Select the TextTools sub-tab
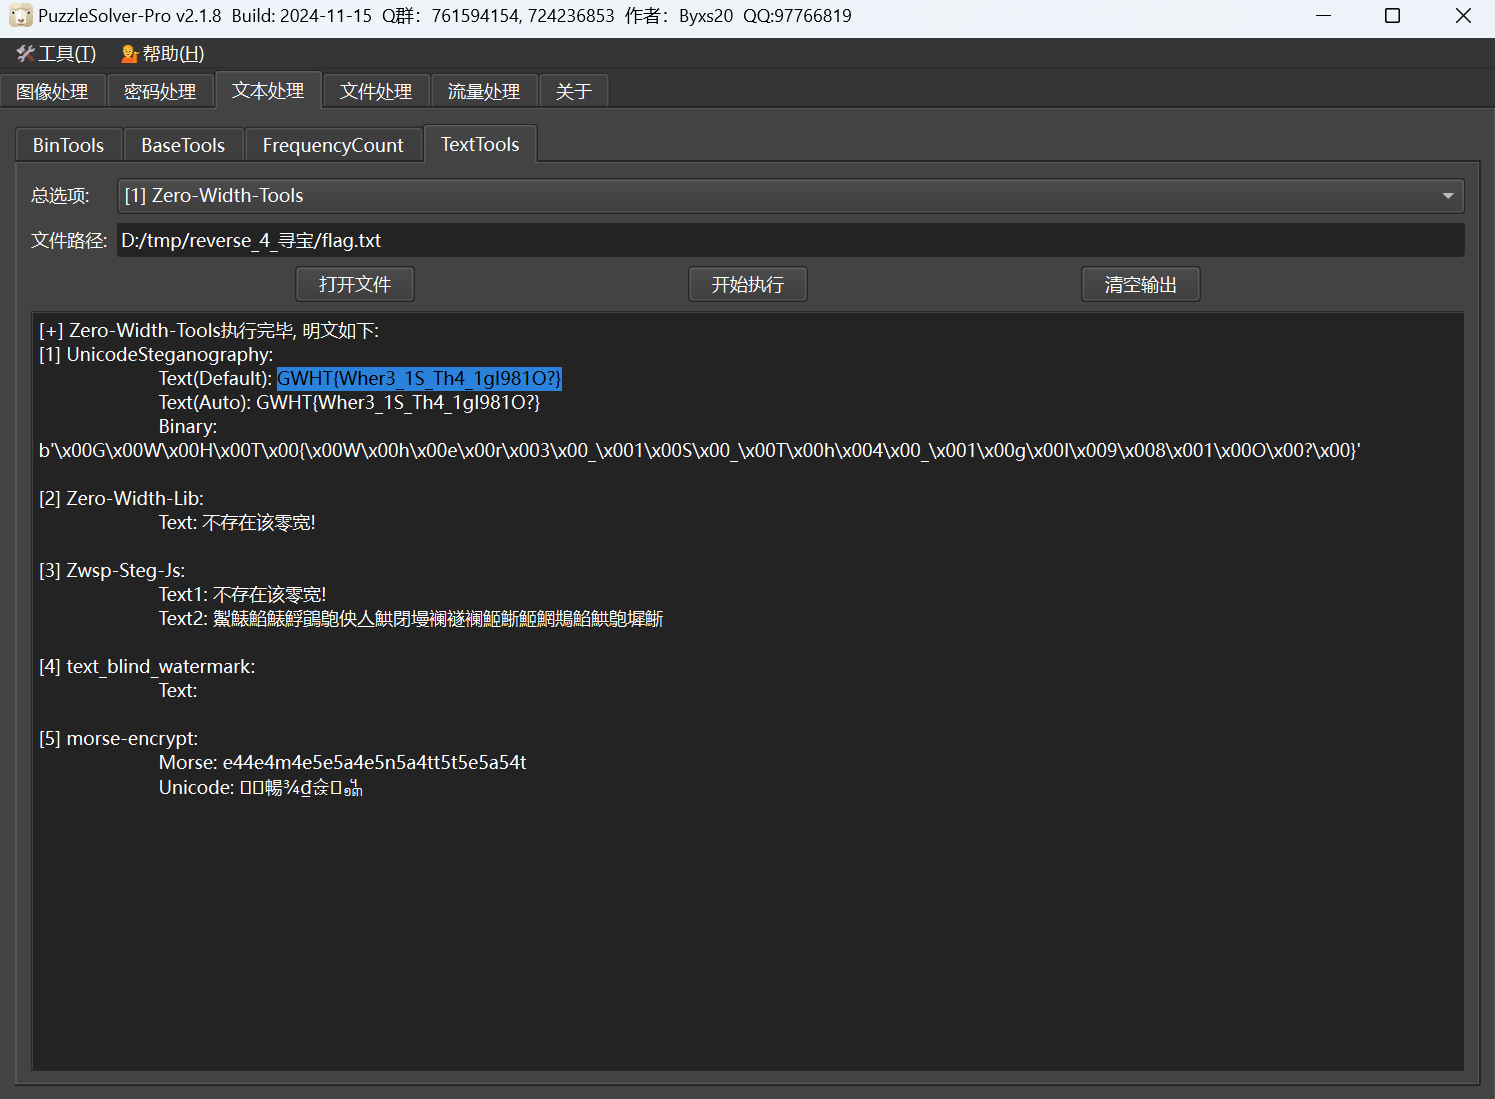This screenshot has width=1495, height=1099. [480, 144]
